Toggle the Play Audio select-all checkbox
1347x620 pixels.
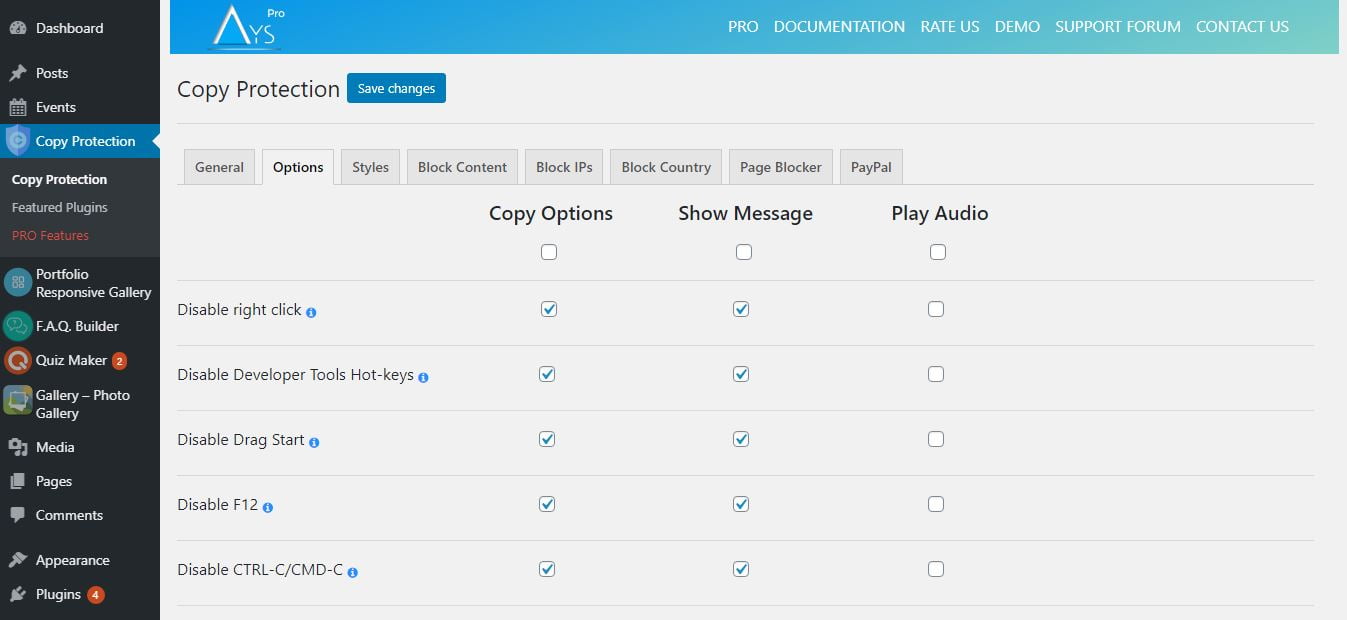click(x=937, y=252)
